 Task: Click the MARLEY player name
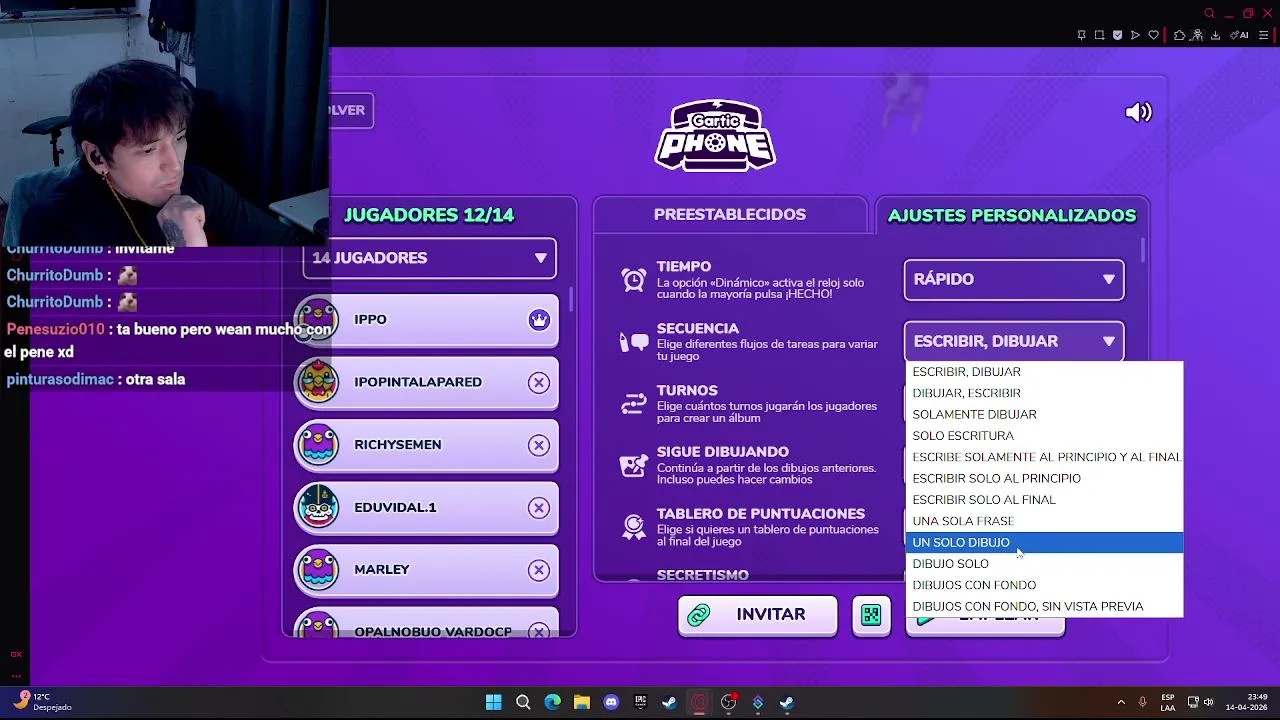point(382,570)
